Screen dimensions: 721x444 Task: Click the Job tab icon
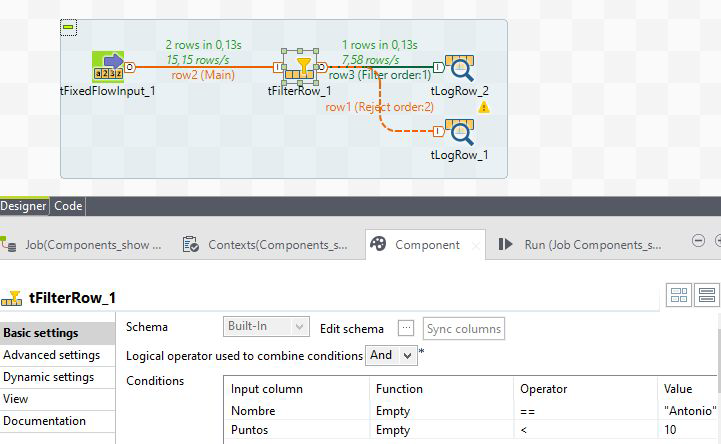click(x=8, y=244)
